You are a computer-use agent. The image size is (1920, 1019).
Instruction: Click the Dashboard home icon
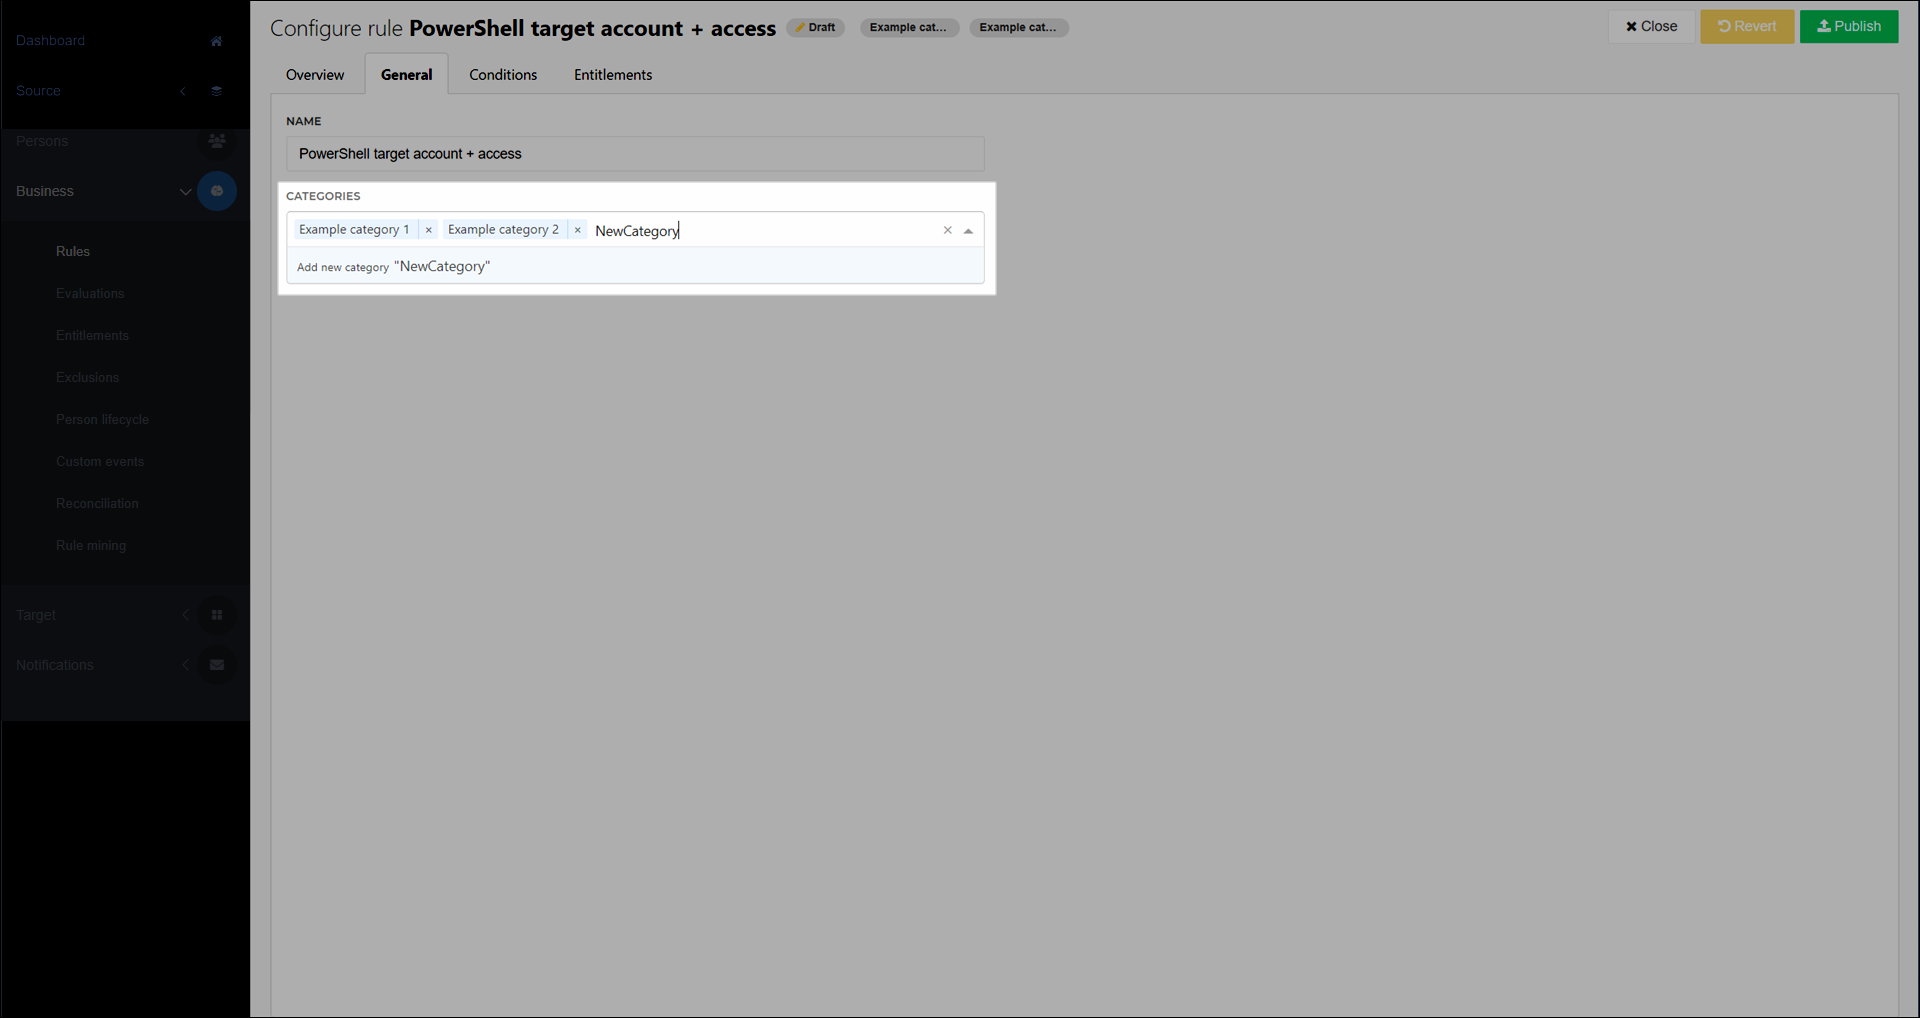(x=216, y=41)
